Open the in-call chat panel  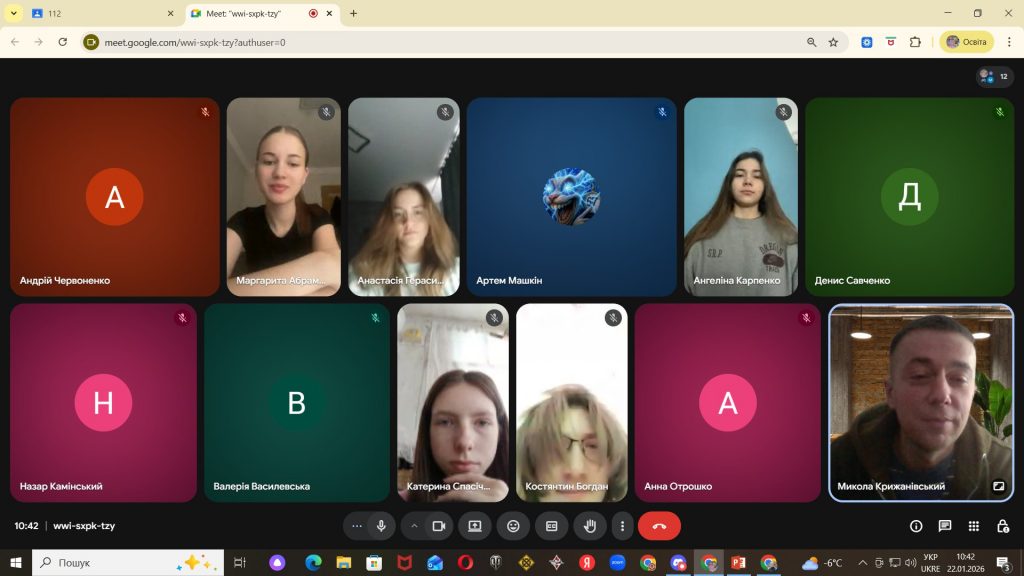click(x=944, y=526)
